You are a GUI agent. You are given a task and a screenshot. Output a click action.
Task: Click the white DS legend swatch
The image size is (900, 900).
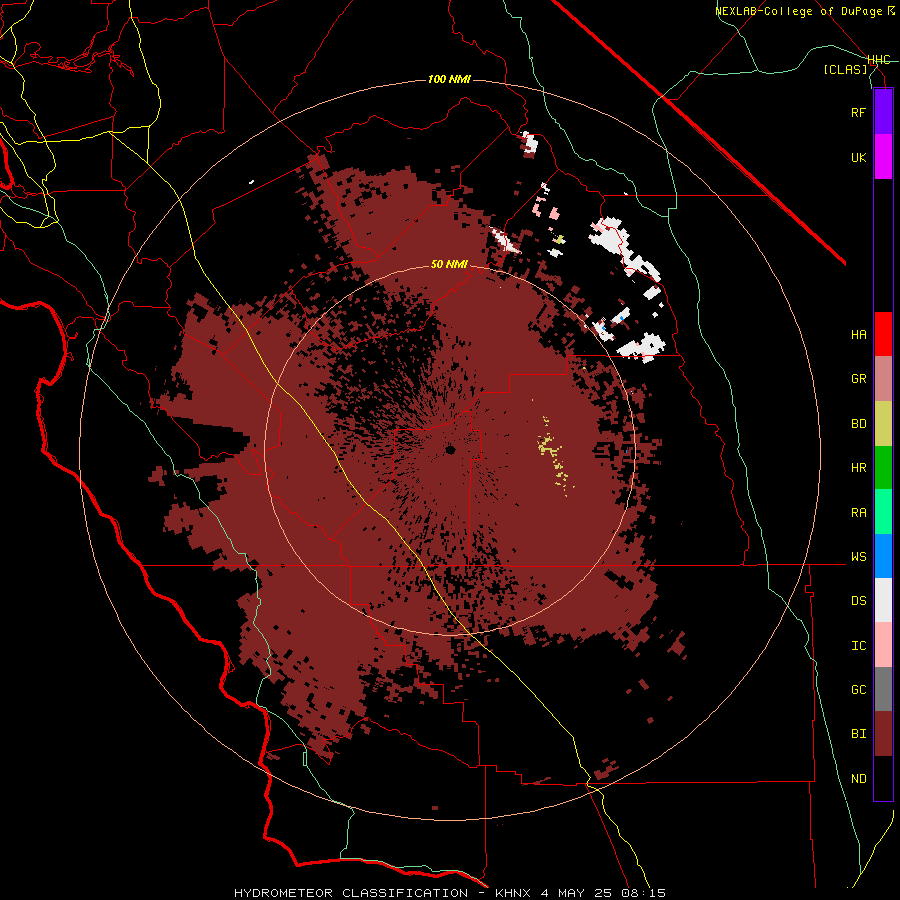click(883, 600)
